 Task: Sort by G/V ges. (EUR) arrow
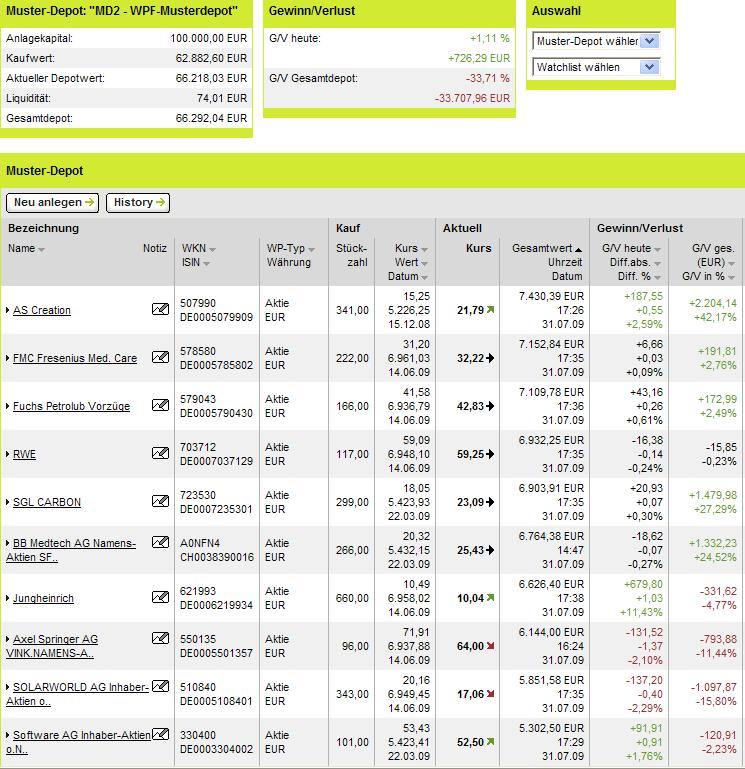pos(731,264)
